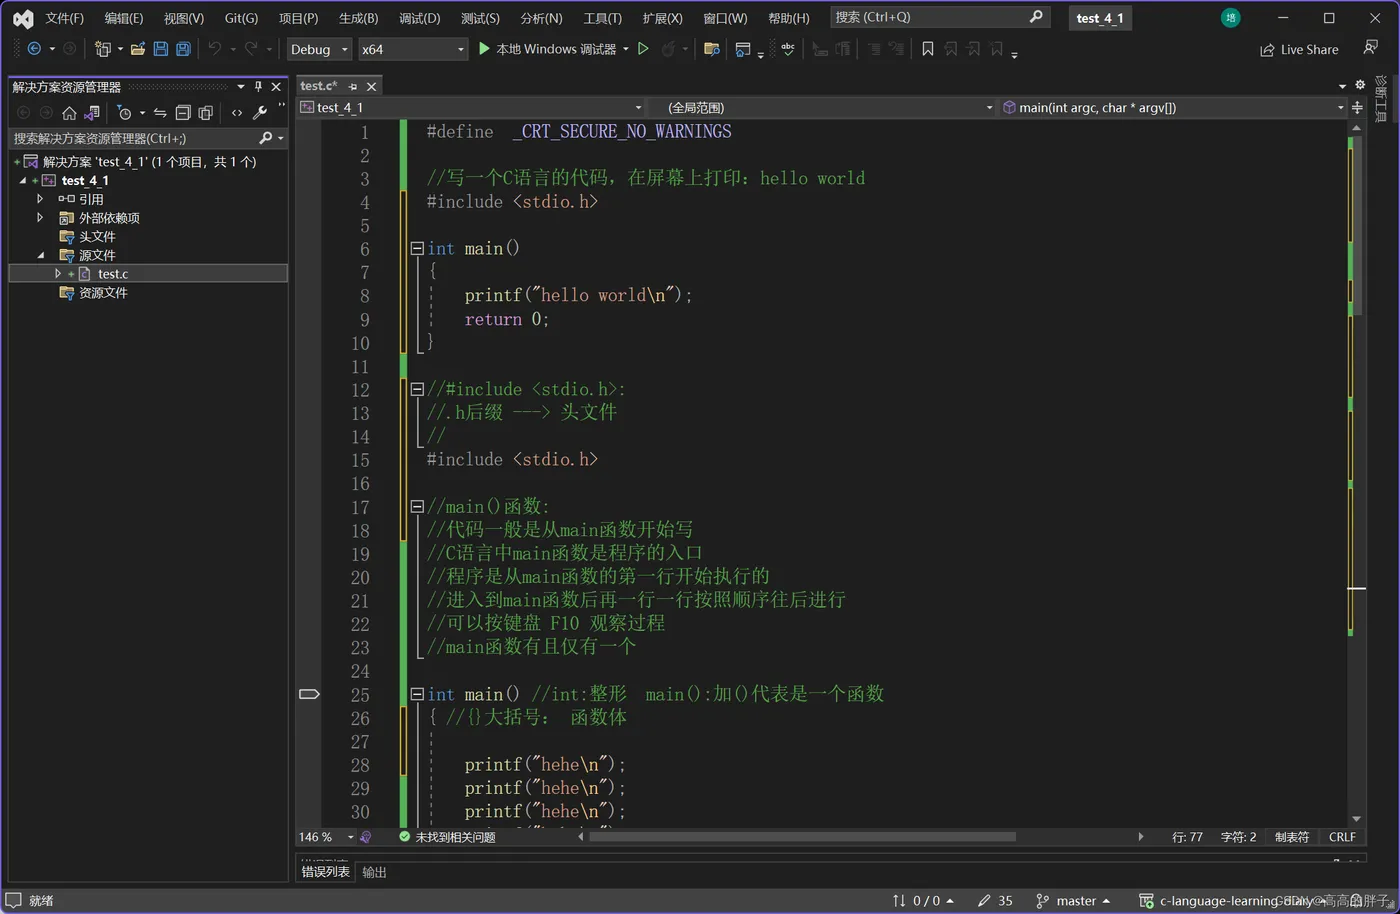Collapse the //#include comment block at line 12
This screenshot has width=1400, height=914.
click(417, 389)
